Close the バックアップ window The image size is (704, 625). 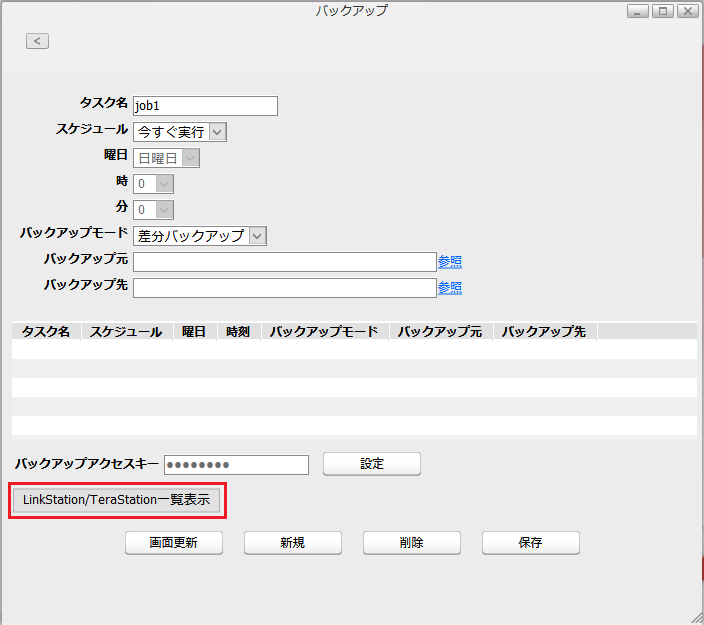(688, 11)
